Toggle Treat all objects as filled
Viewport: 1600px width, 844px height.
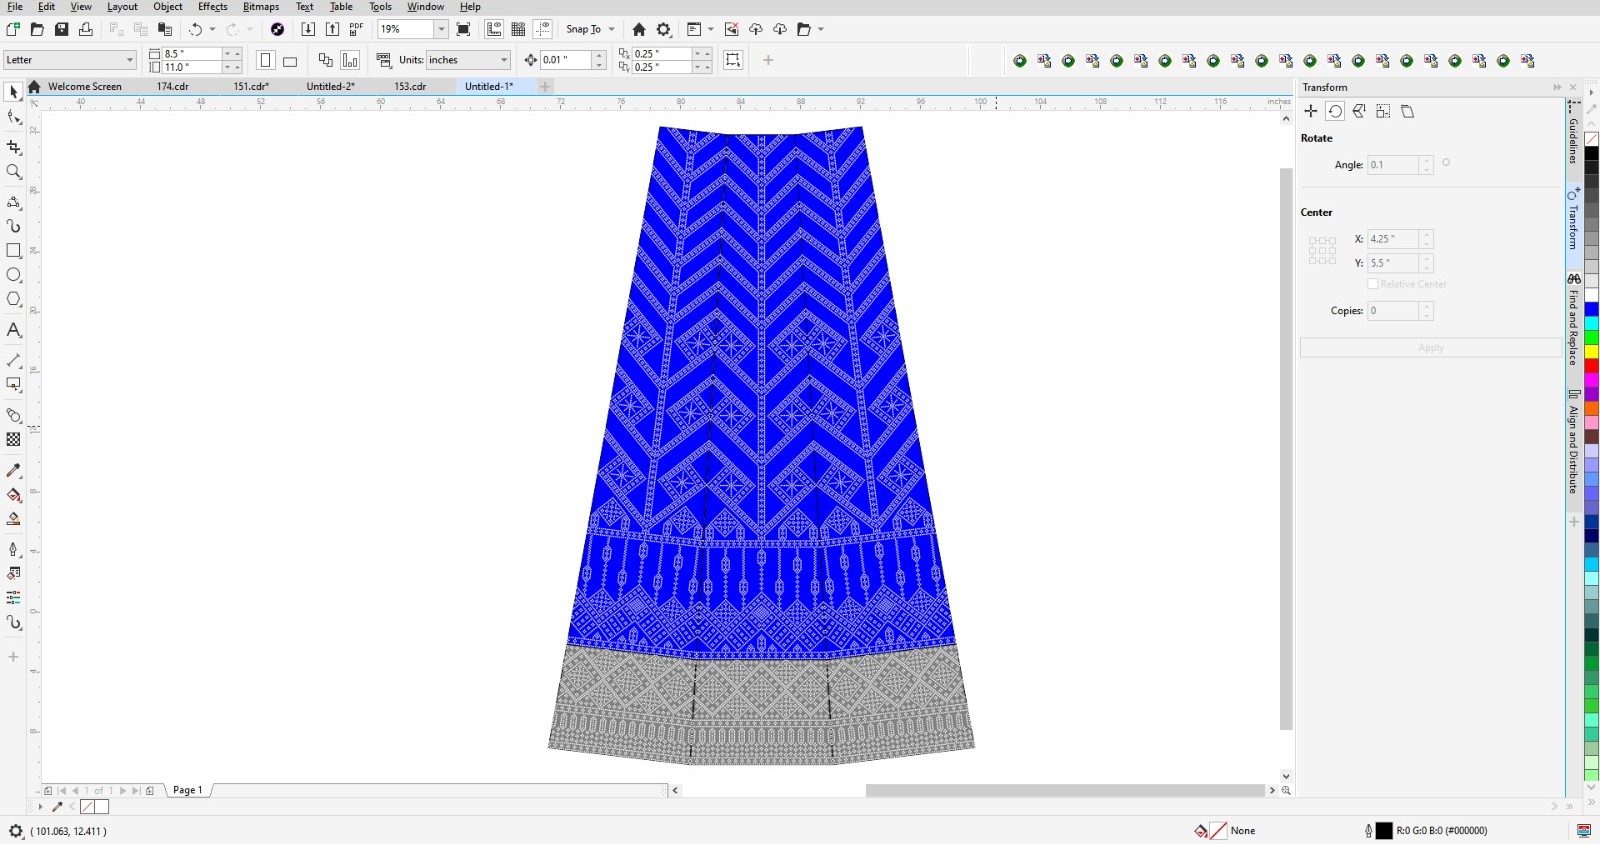(x=733, y=60)
